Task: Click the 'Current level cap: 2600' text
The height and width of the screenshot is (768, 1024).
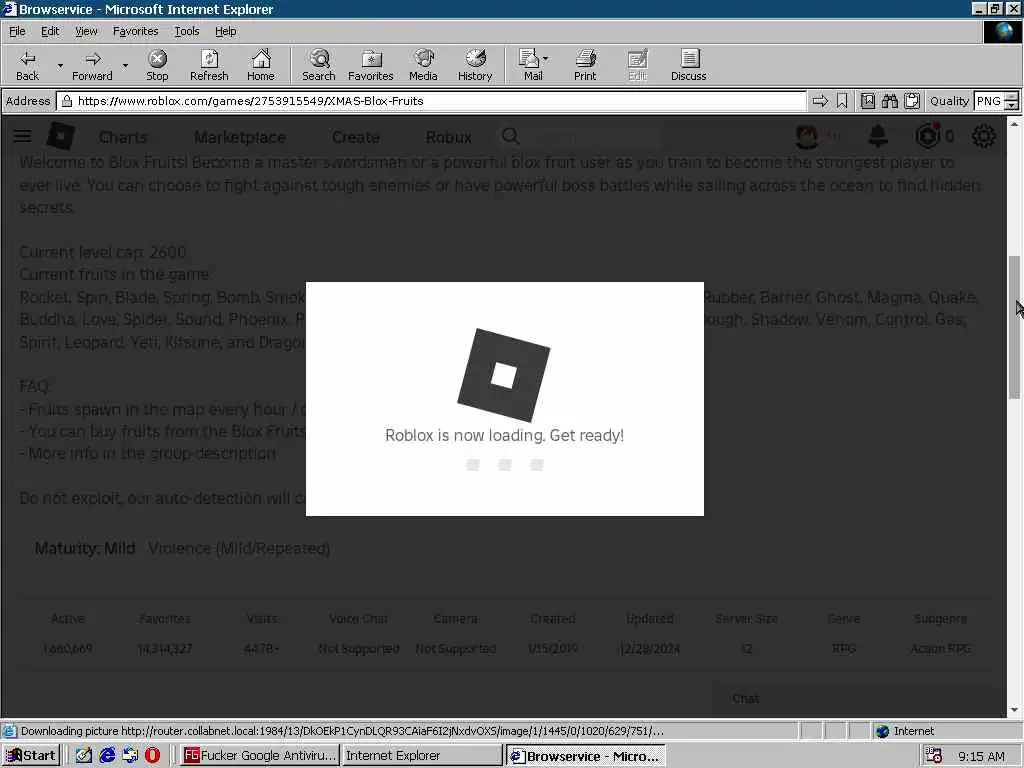Action: point(103,252)
